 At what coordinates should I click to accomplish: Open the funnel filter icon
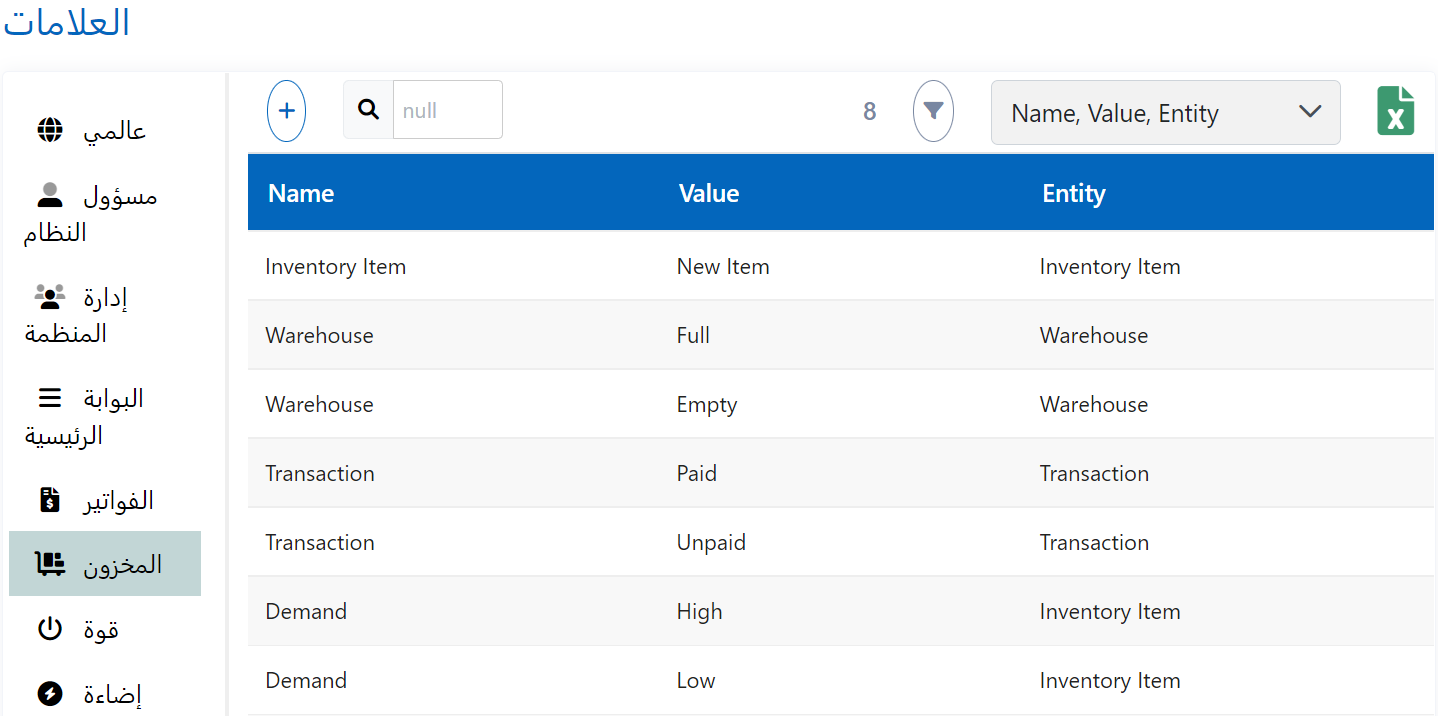(x=933, y=110)
